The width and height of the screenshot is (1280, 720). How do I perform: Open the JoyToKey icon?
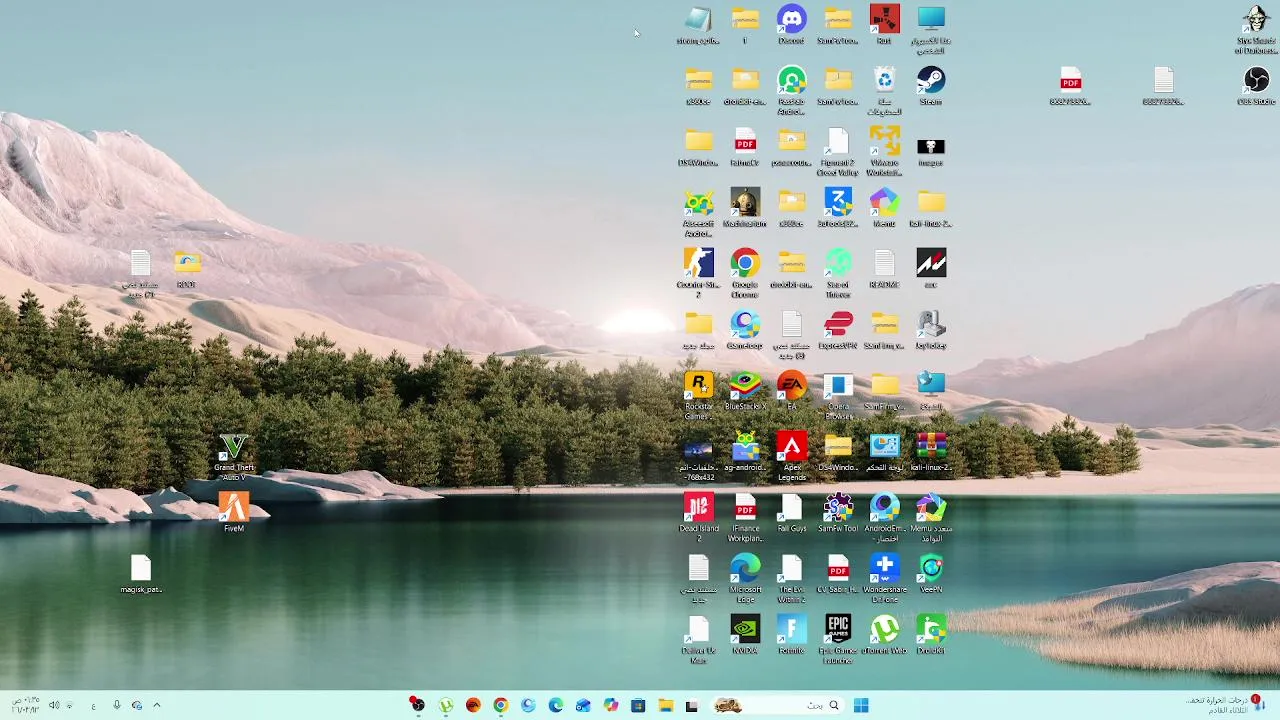pyautogui.click(x=930, y=330)
